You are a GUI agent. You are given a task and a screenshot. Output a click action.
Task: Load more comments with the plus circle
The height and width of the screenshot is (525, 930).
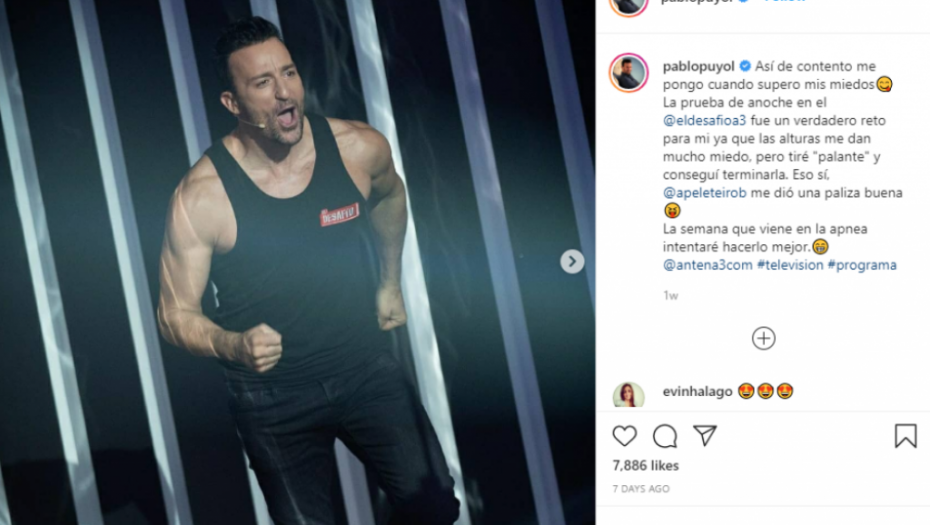point(763,338)
